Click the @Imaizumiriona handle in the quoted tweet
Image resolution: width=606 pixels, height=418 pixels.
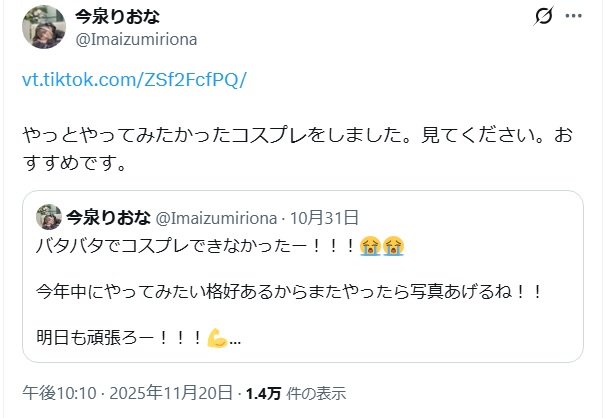[219, 217]
